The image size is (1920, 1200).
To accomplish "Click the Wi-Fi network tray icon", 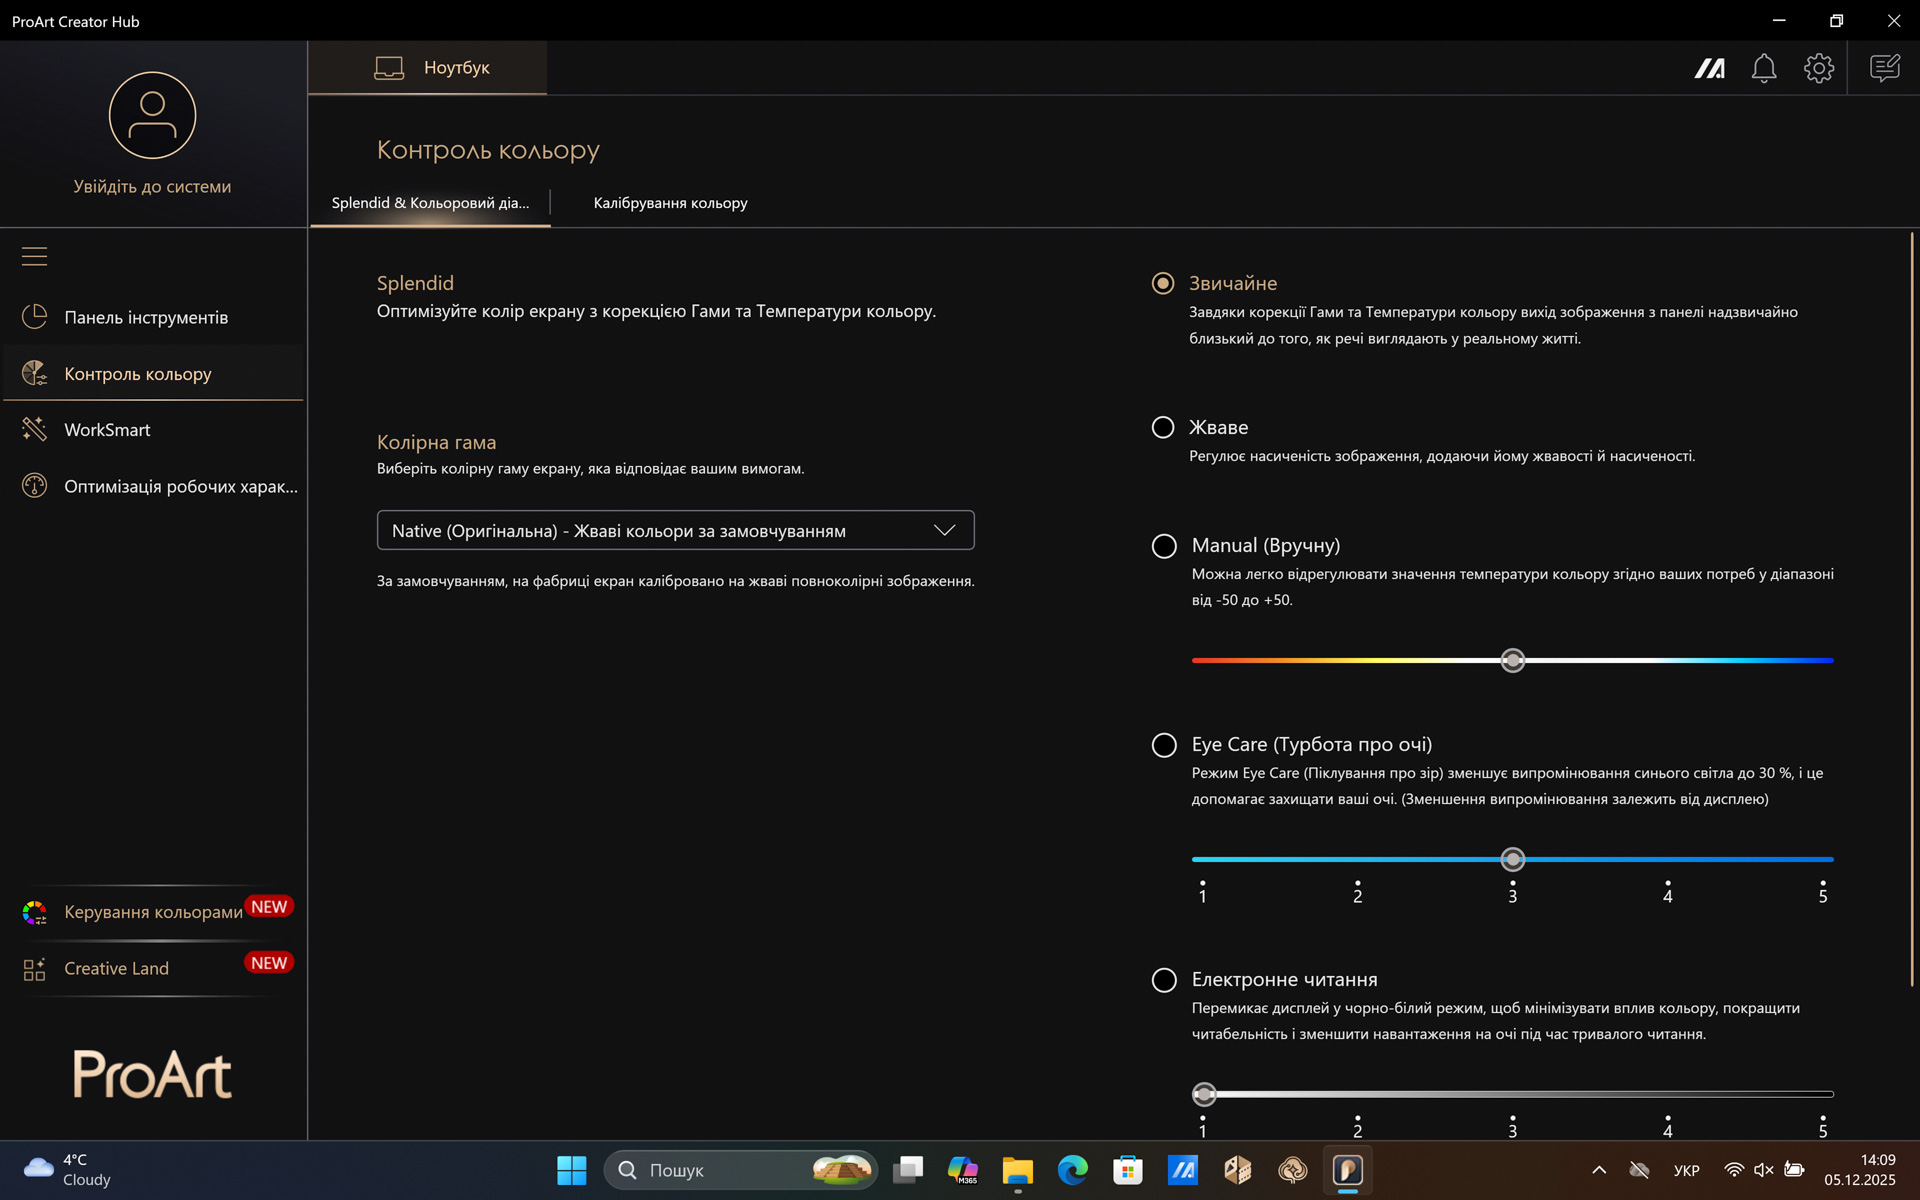I will point(1734,1170).
